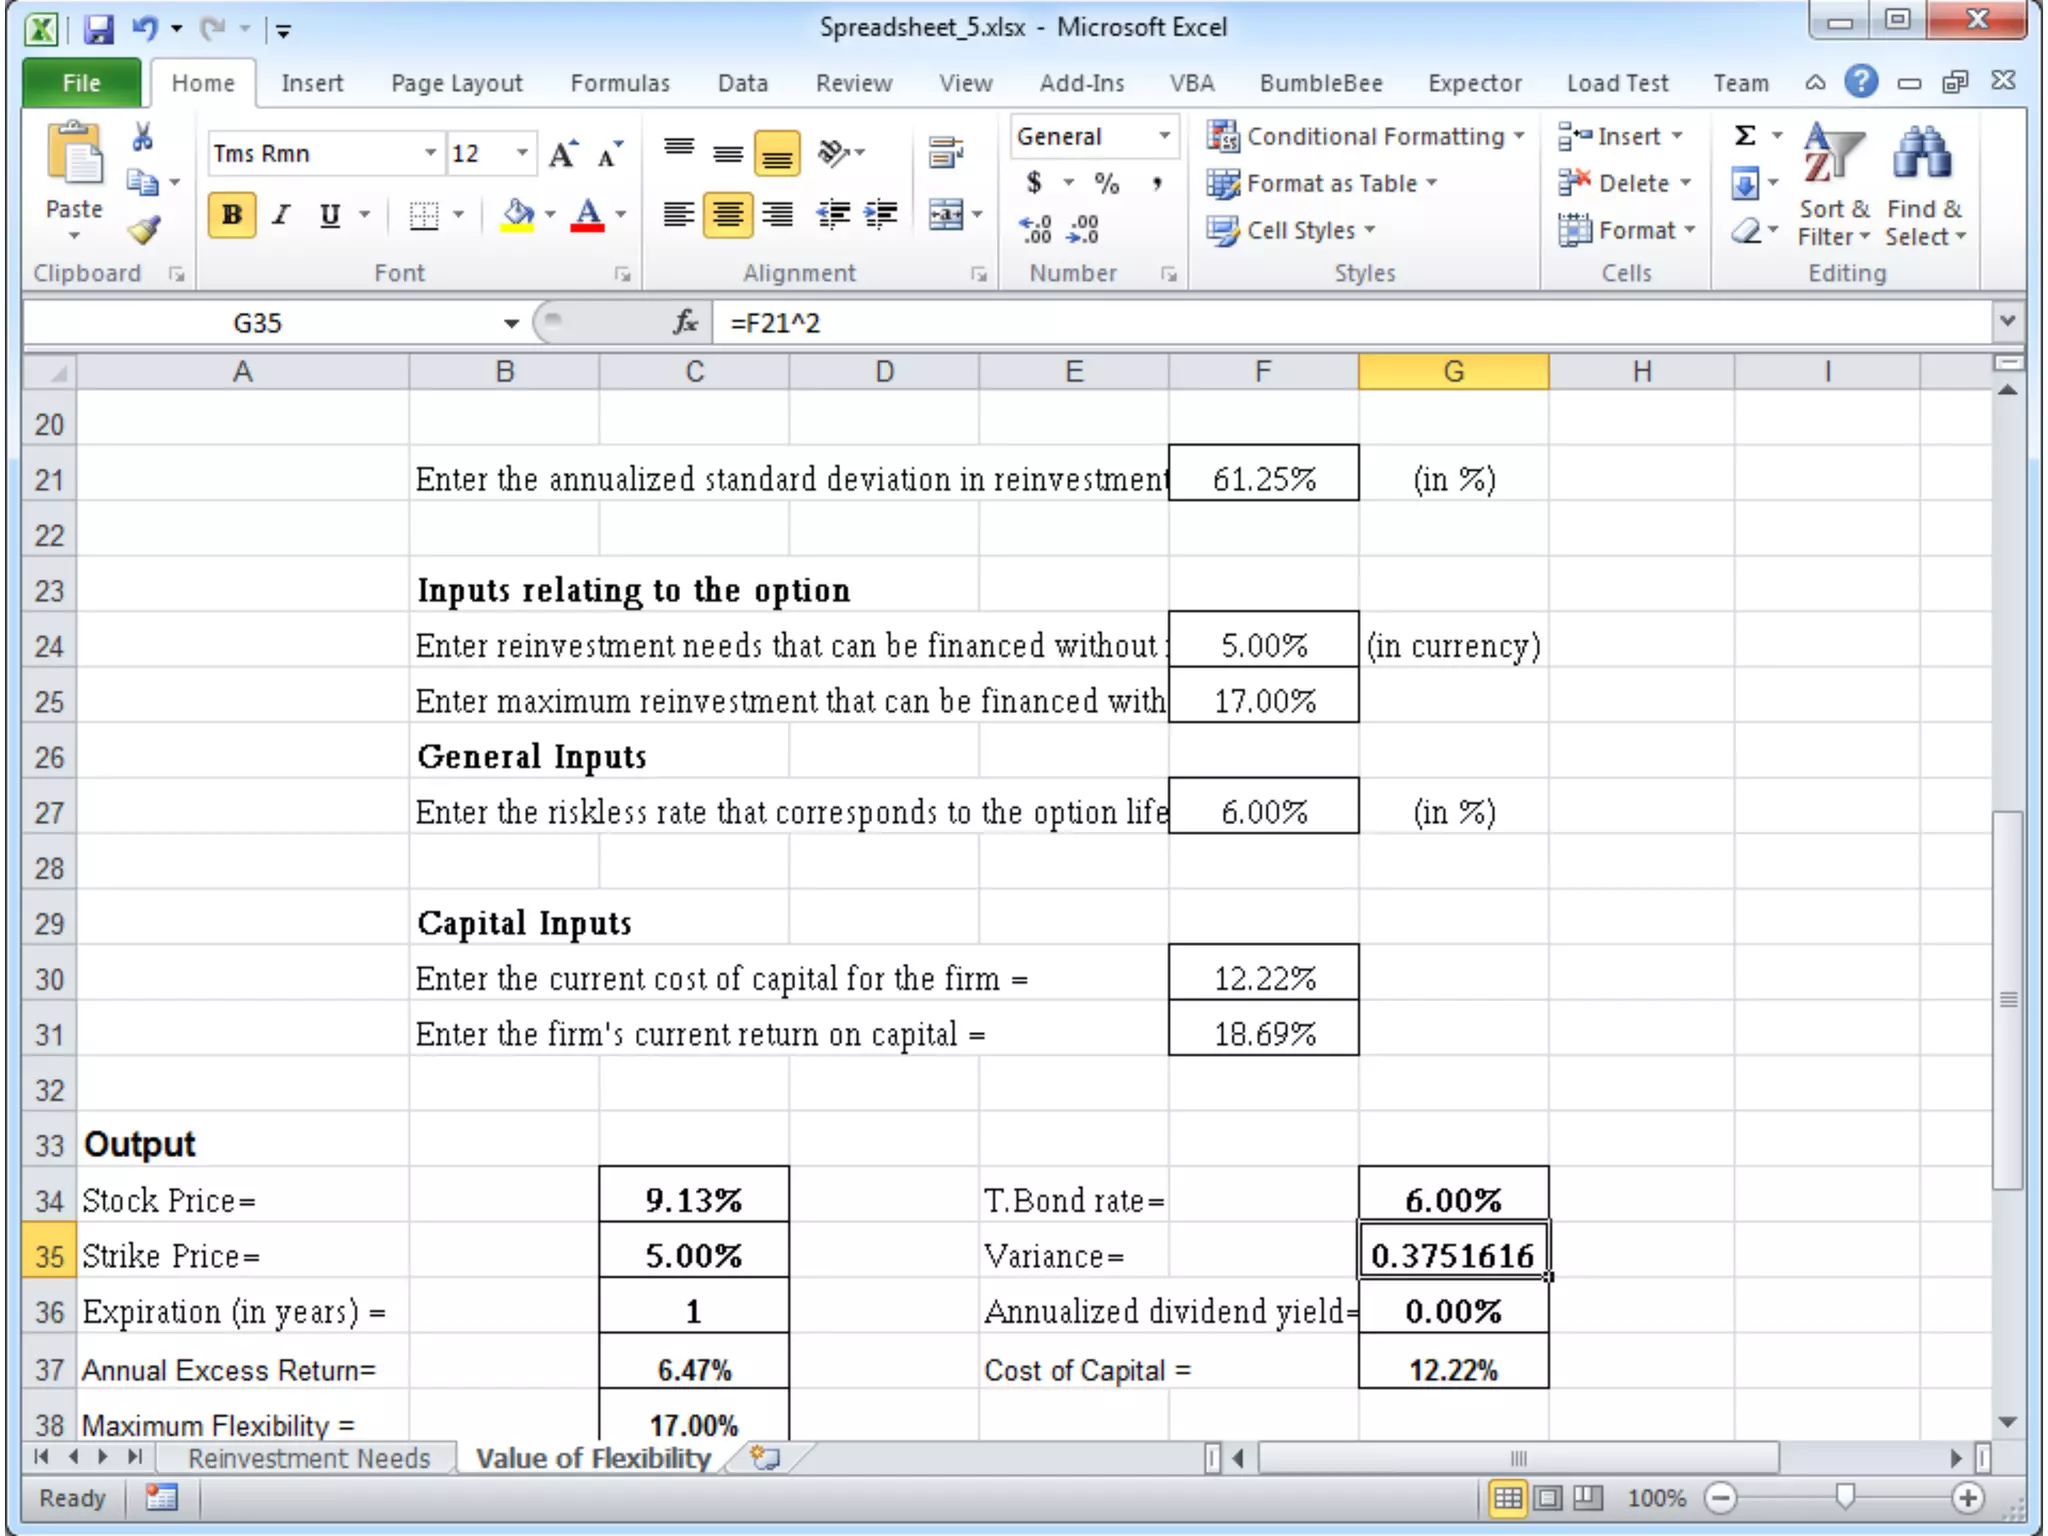
Task: Expand the General number format dropdown
Action: click(1164, 136)
